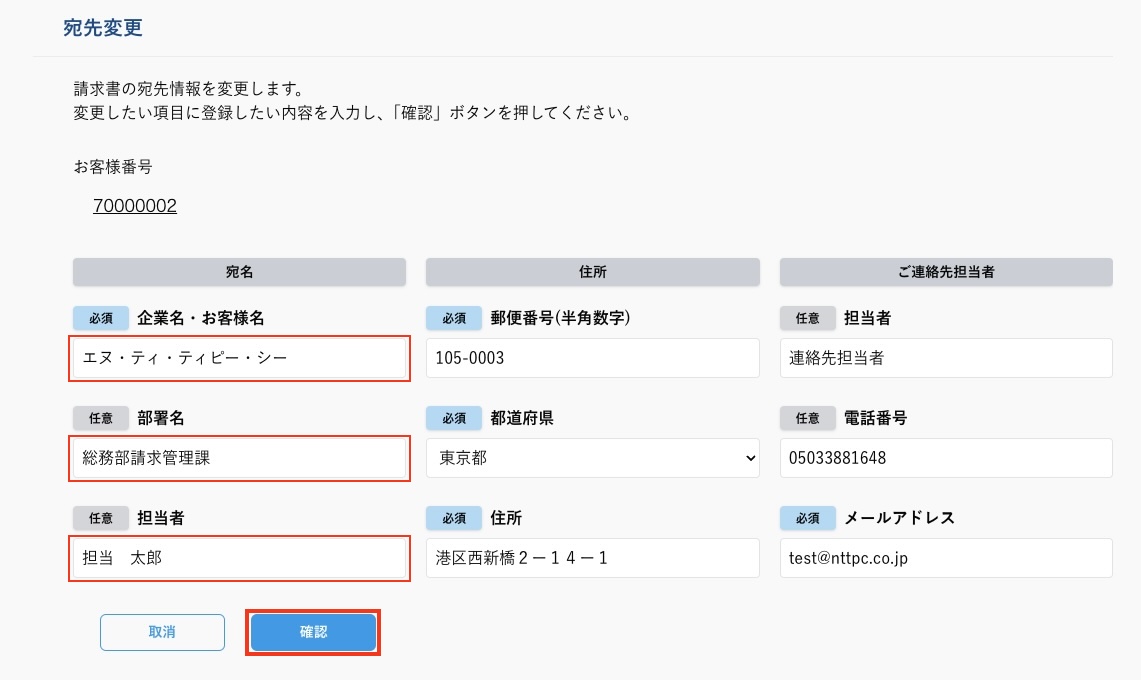Click the 必須 badge beside メールアドレス

click(807, 518)
